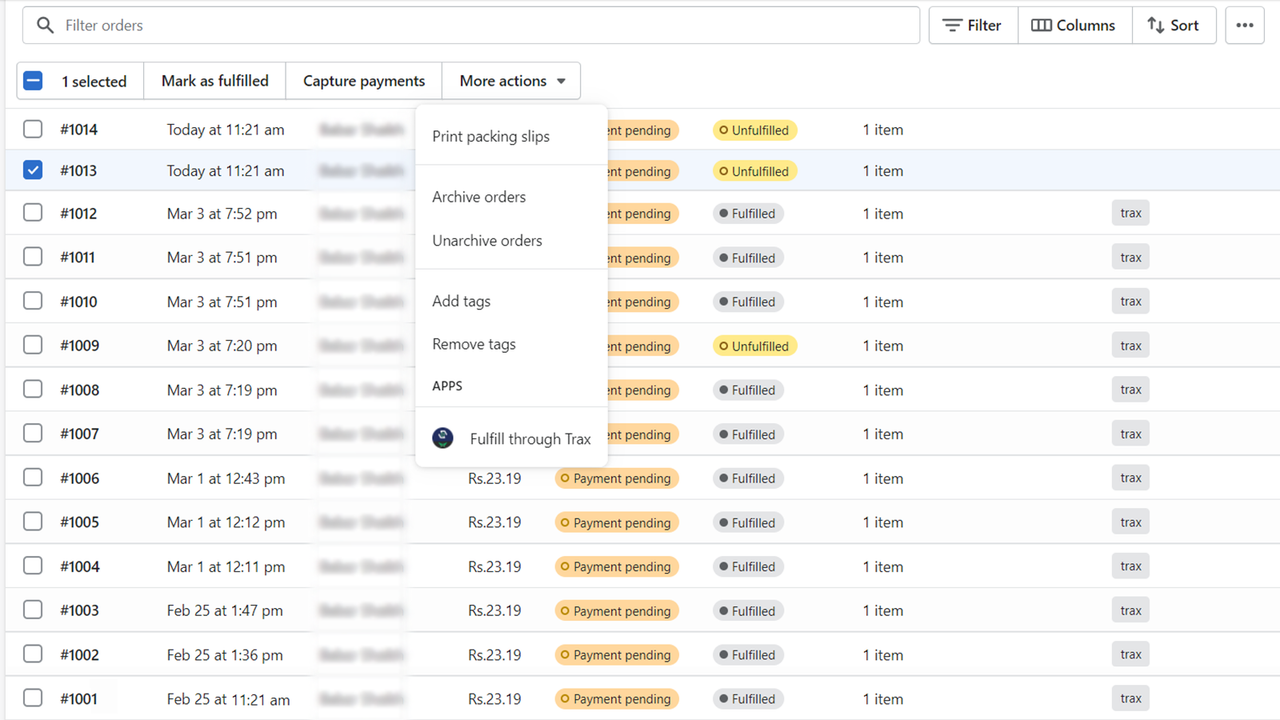Check the box for order #1004
The image size is (1280, 720).
[x=33, y=566]
